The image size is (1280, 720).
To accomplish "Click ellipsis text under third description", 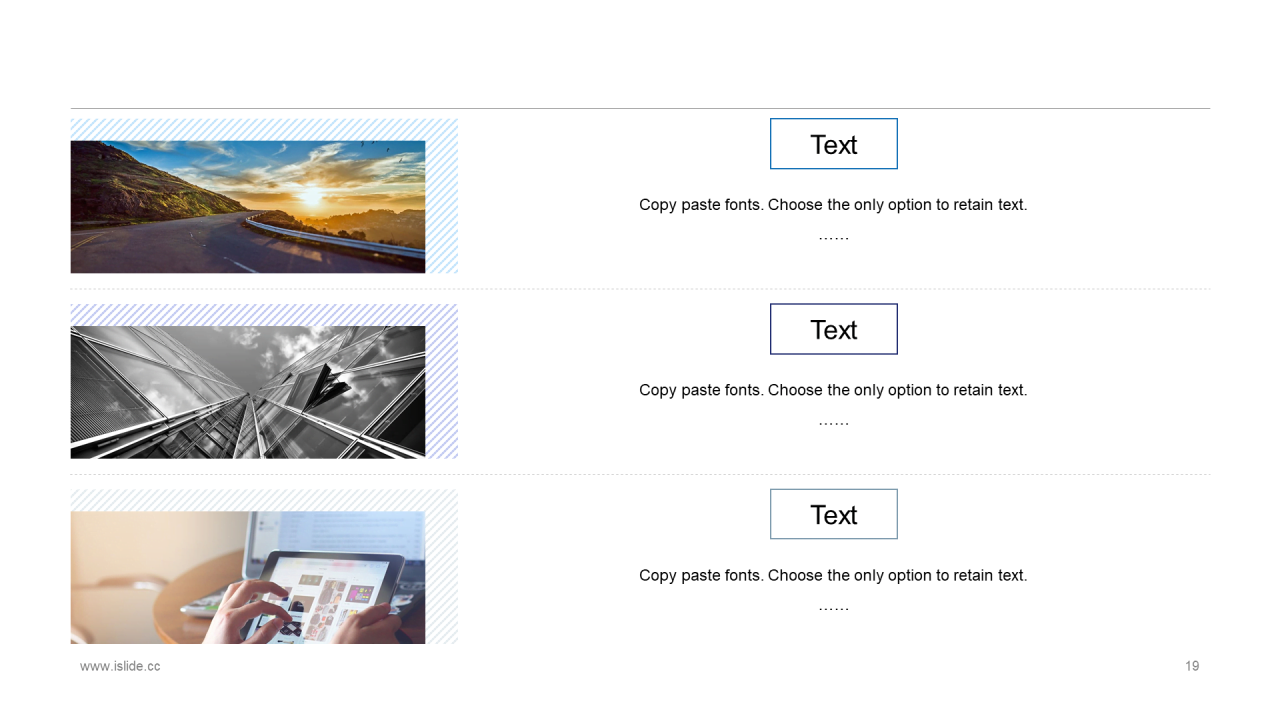I will [x=833, y=608].
